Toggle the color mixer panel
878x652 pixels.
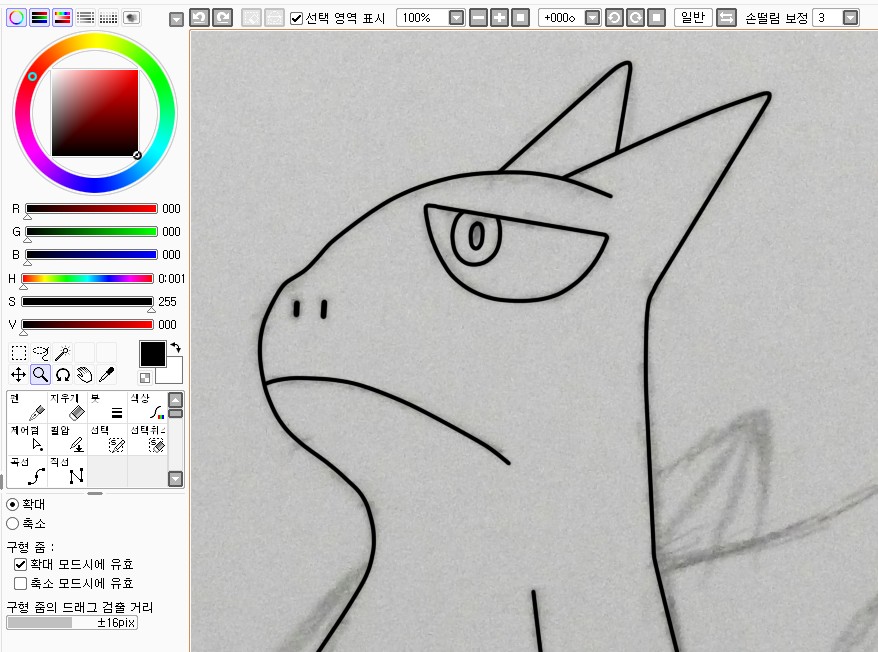85,18
